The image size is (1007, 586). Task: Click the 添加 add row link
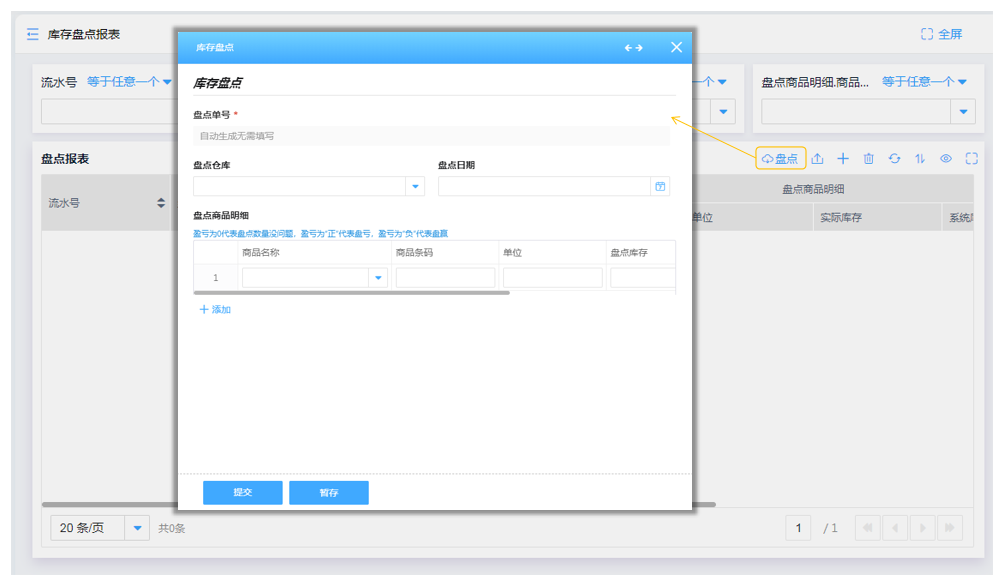pyautogui.click(x=215, y=310)
